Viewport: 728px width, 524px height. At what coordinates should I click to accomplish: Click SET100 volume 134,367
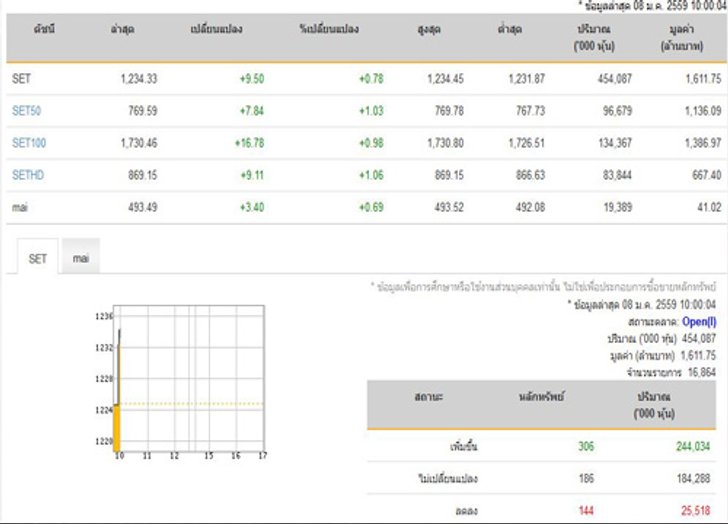(x=615, y=143)
